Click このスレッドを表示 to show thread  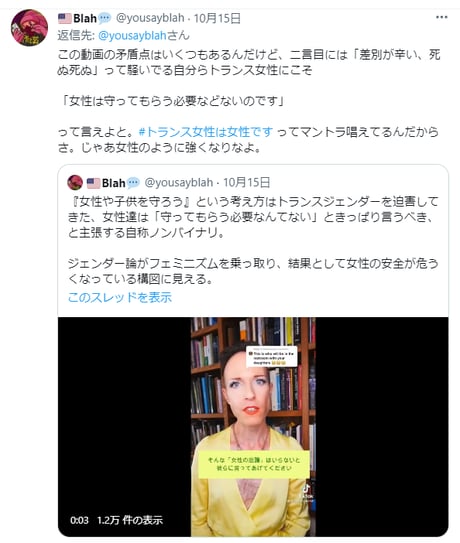point(120,297)
